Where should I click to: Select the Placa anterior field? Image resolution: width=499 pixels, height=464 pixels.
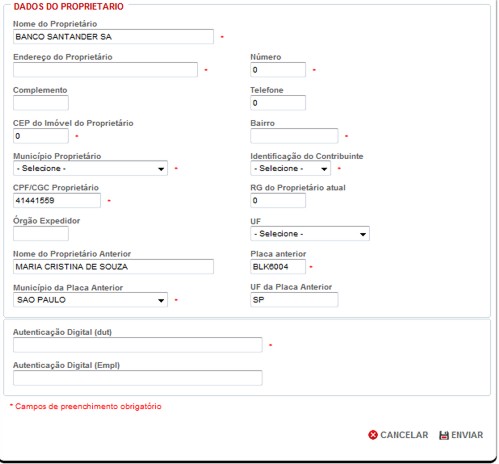coord(278,267)
